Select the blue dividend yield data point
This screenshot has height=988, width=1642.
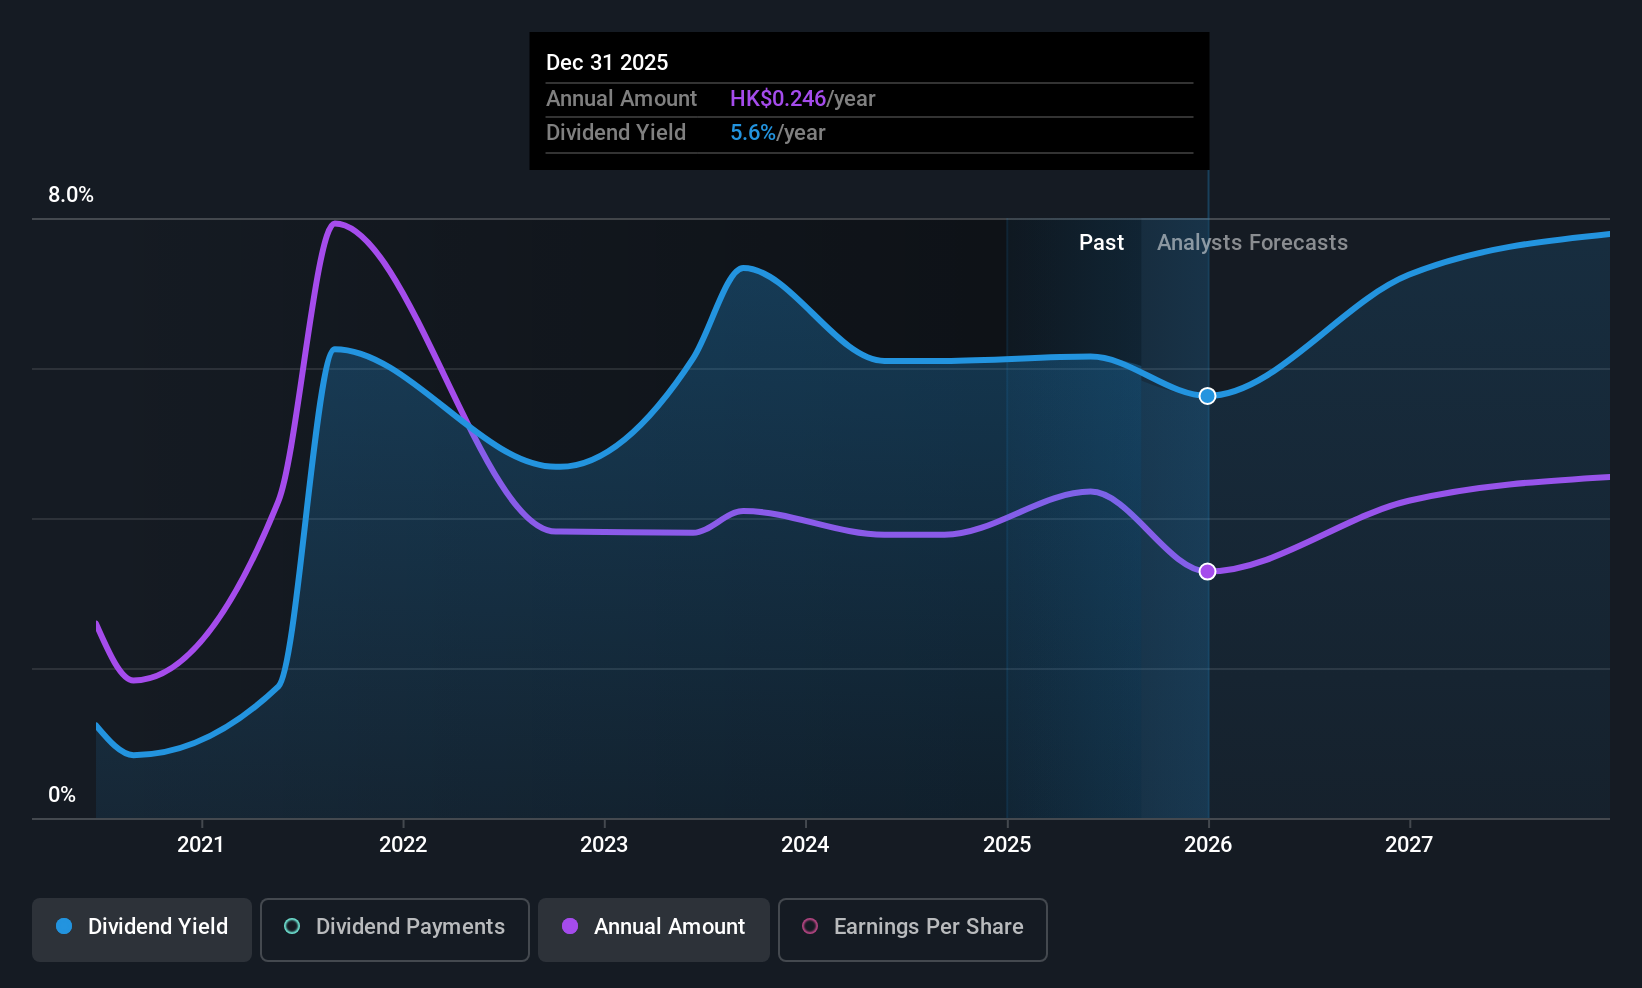(x=1207, y=396)
